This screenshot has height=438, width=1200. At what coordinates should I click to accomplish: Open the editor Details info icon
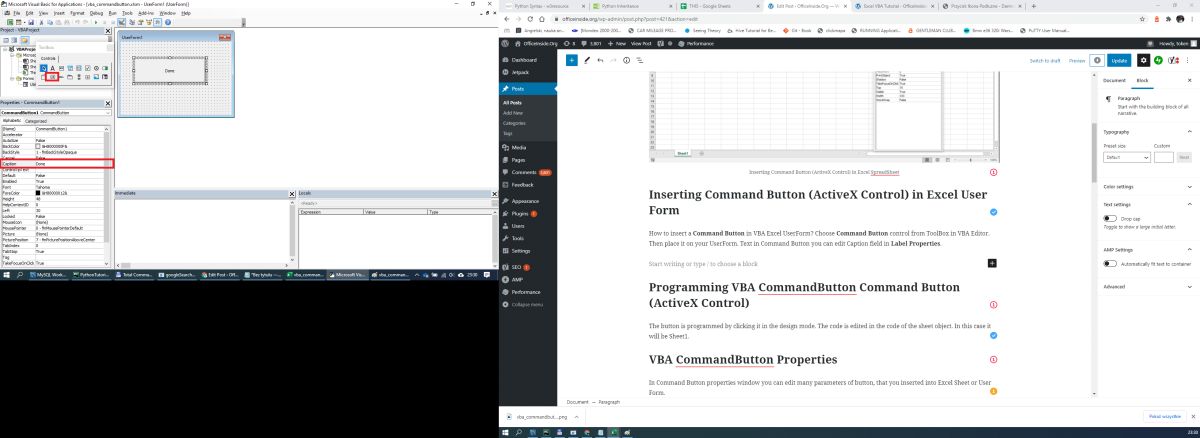pyautogui.click(x=626, y=60)
